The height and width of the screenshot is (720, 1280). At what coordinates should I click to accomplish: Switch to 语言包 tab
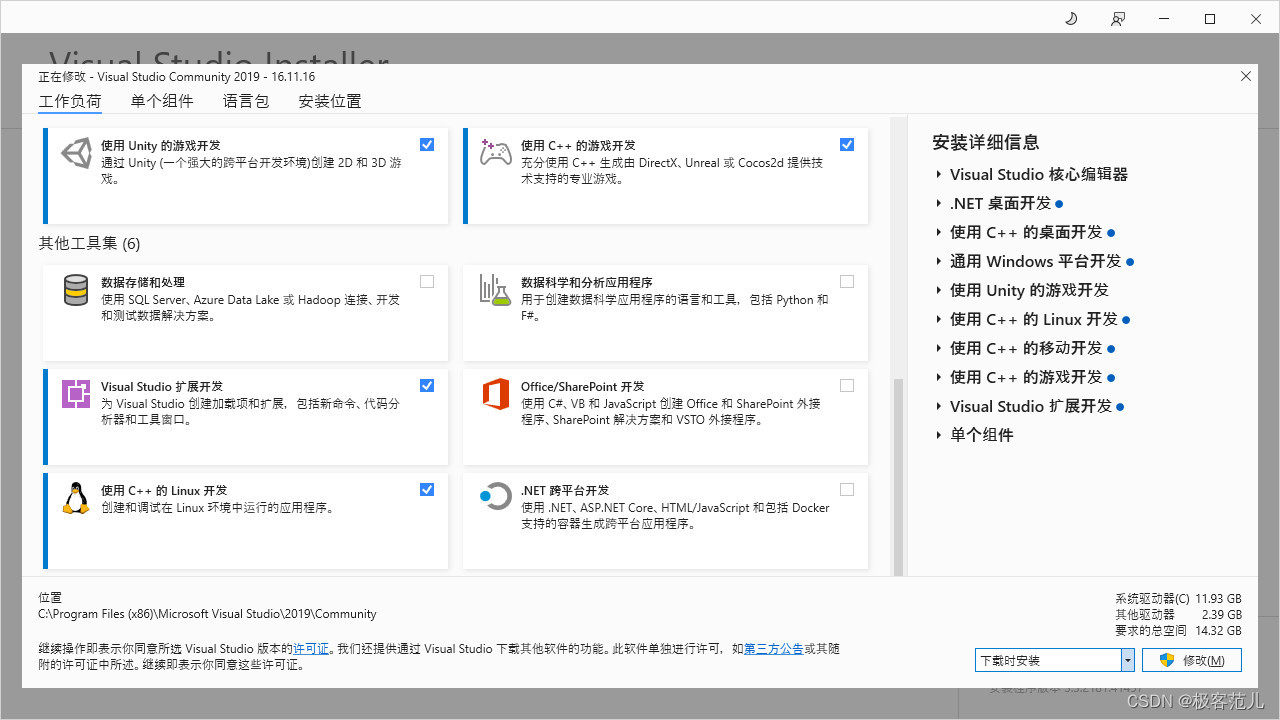click(x=246, y=101)
